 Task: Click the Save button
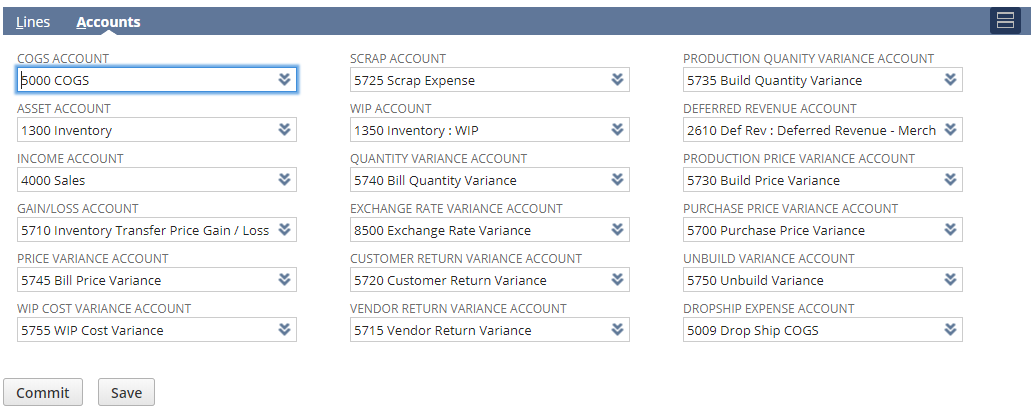click(x=126, y=393)
